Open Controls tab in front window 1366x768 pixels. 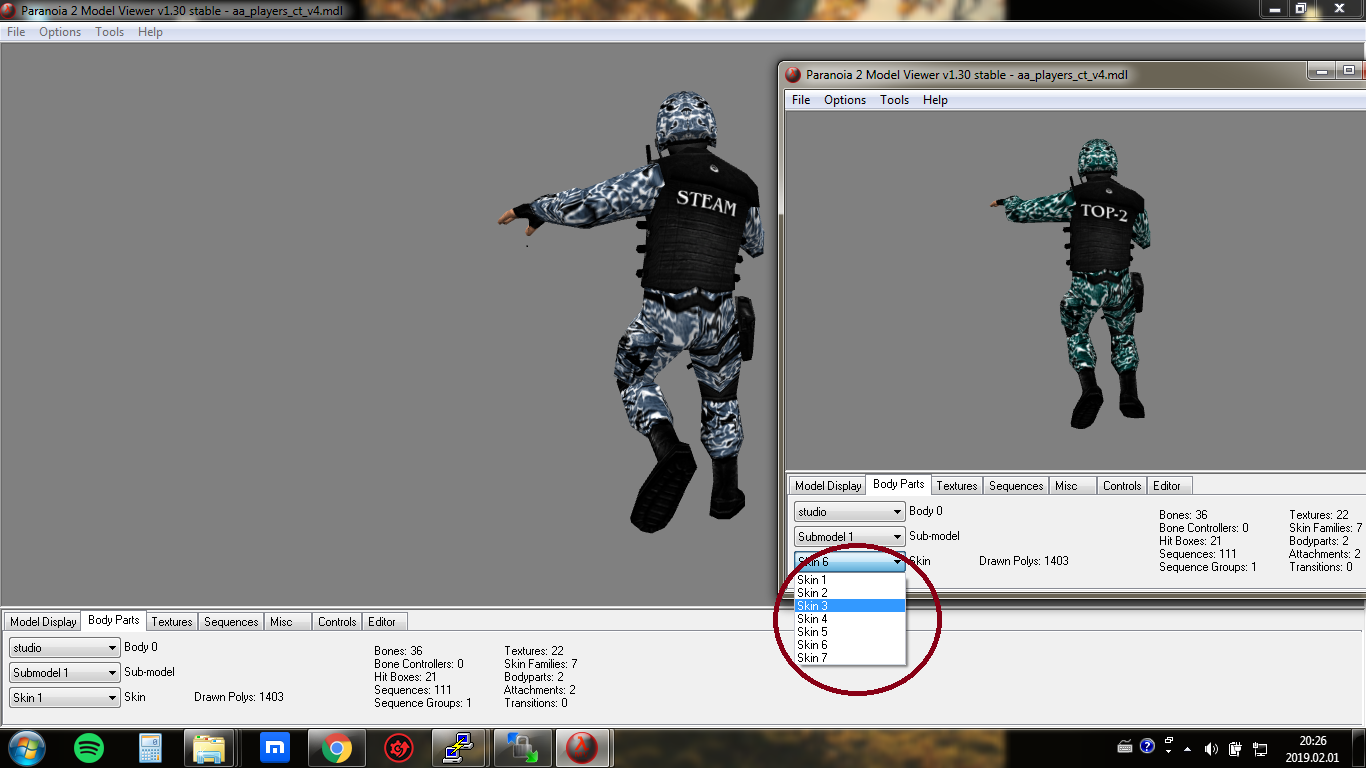[1121, 486]
